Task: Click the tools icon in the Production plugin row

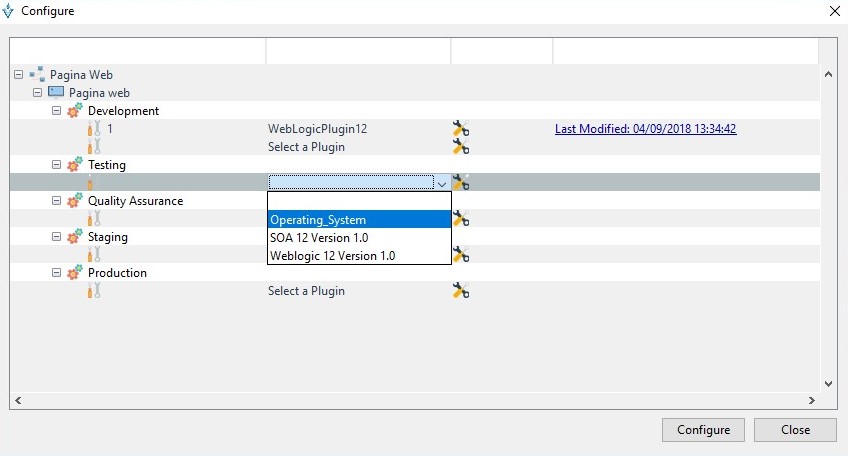Action: [460, 291]
